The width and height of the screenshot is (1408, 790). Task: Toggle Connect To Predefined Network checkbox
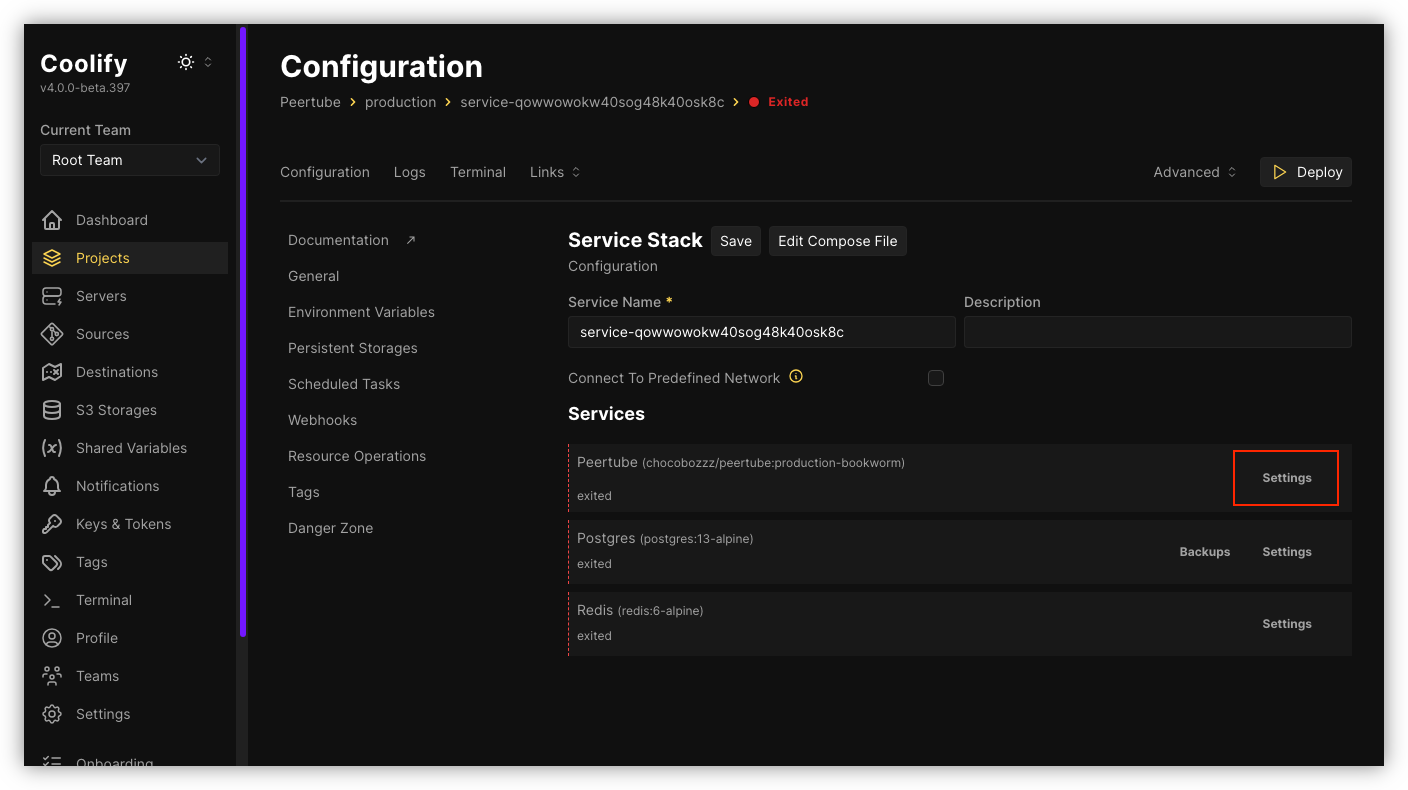click(936, 378)
